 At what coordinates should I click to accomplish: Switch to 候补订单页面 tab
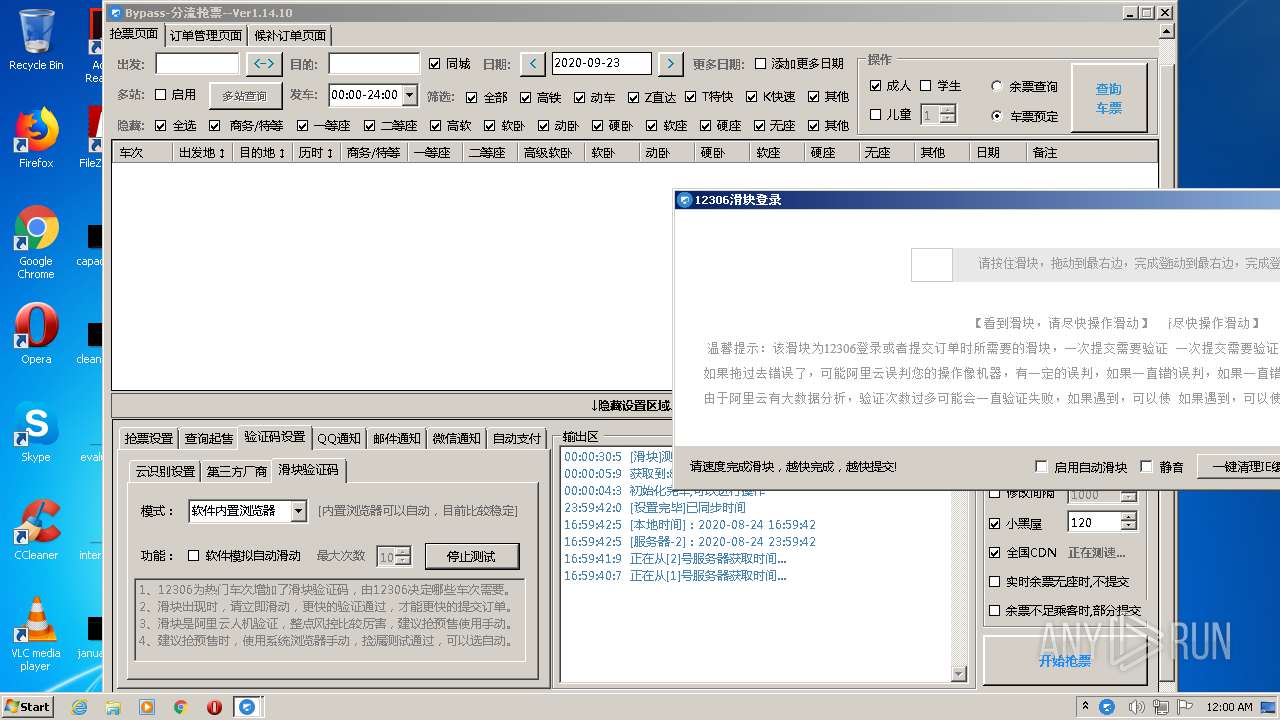290,36
